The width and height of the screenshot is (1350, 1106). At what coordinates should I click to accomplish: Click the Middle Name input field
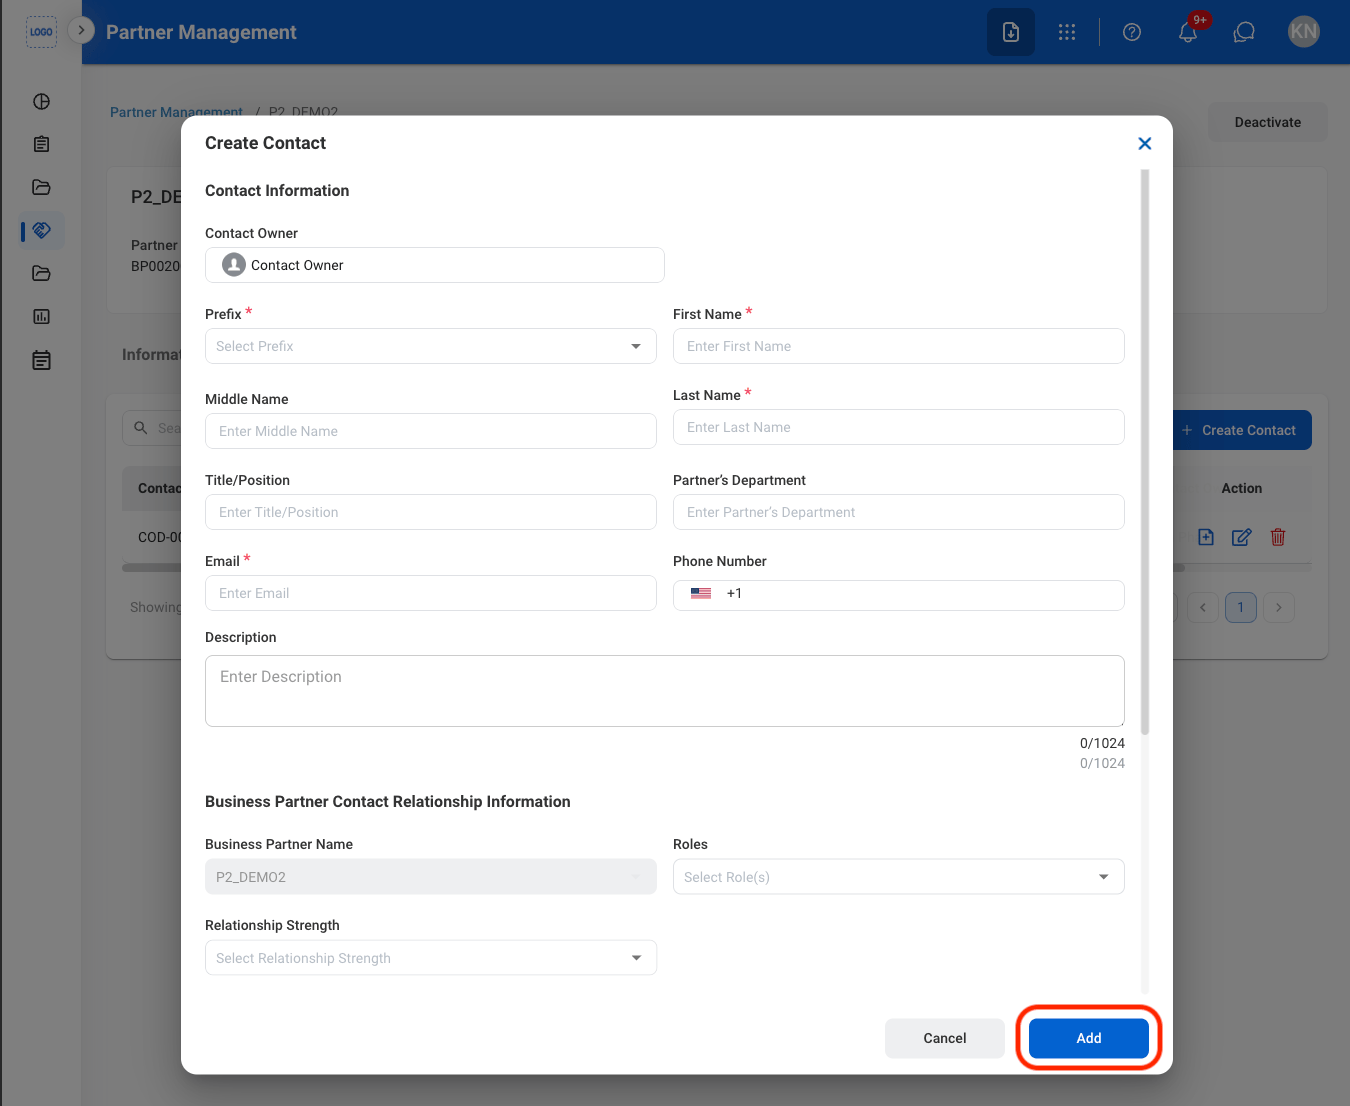[431, 431]
